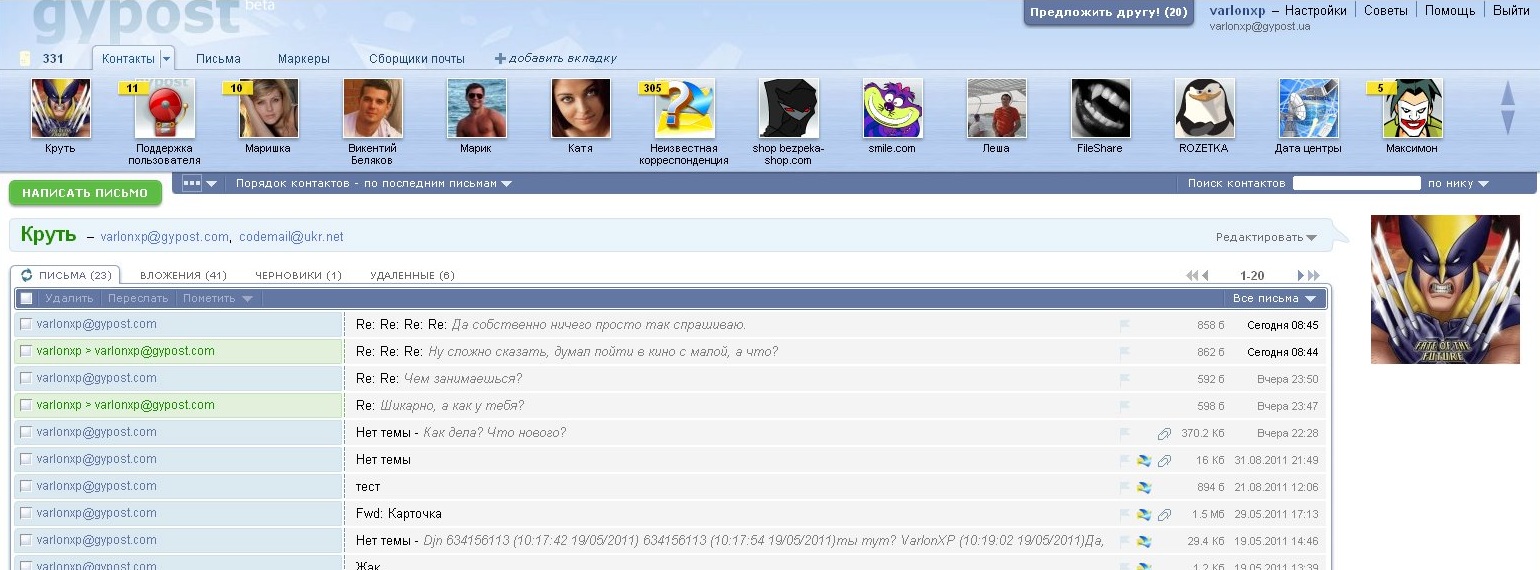Open the smile.com cartoon cat contact

click(x=892, y=108)
